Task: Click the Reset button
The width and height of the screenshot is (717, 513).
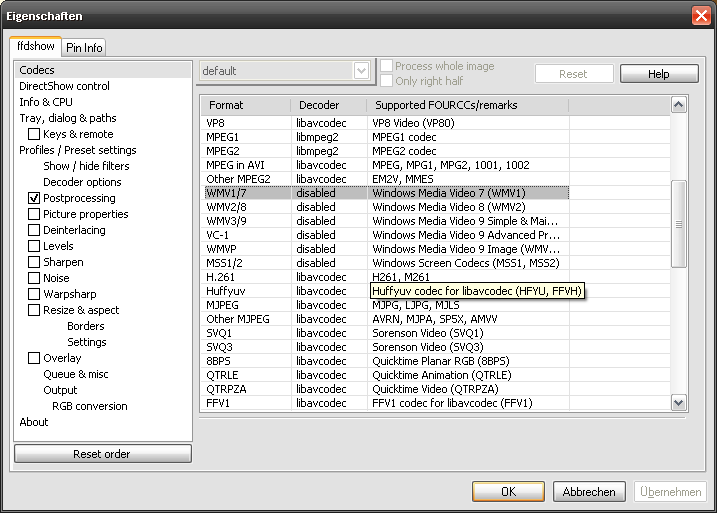Action: click(574, 74)
